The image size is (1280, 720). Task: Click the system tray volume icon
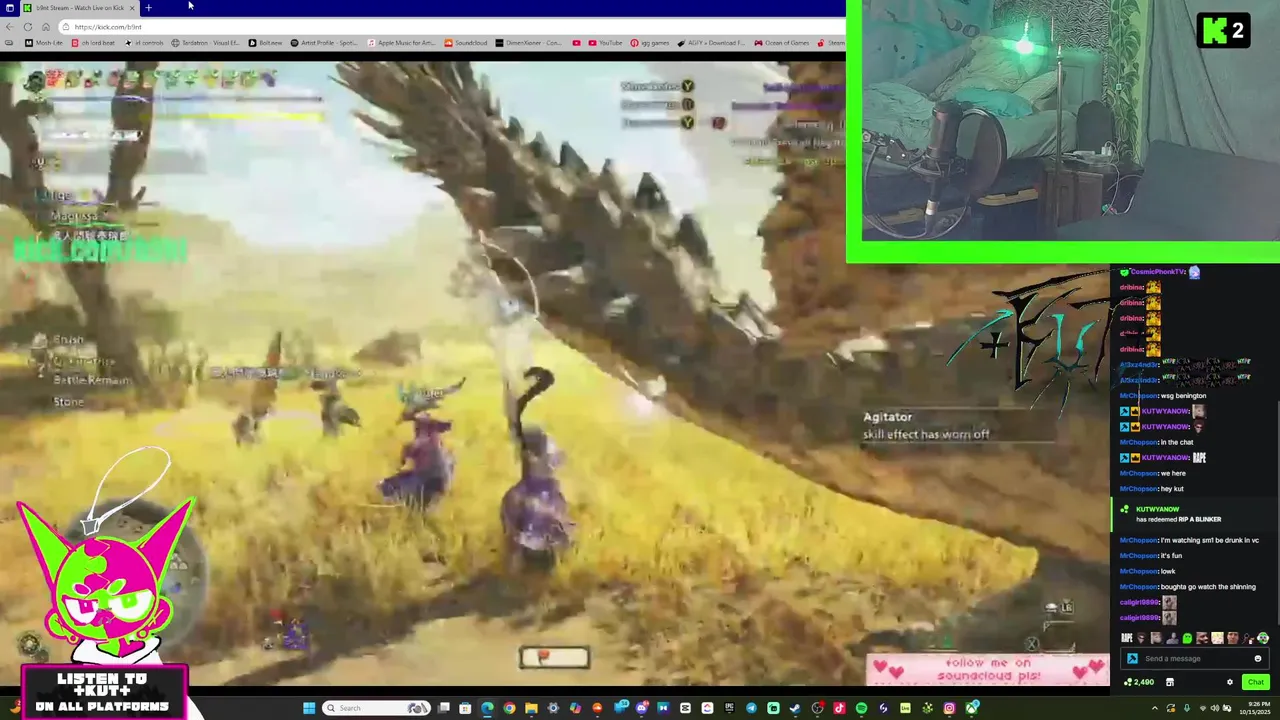point(1215,708)
